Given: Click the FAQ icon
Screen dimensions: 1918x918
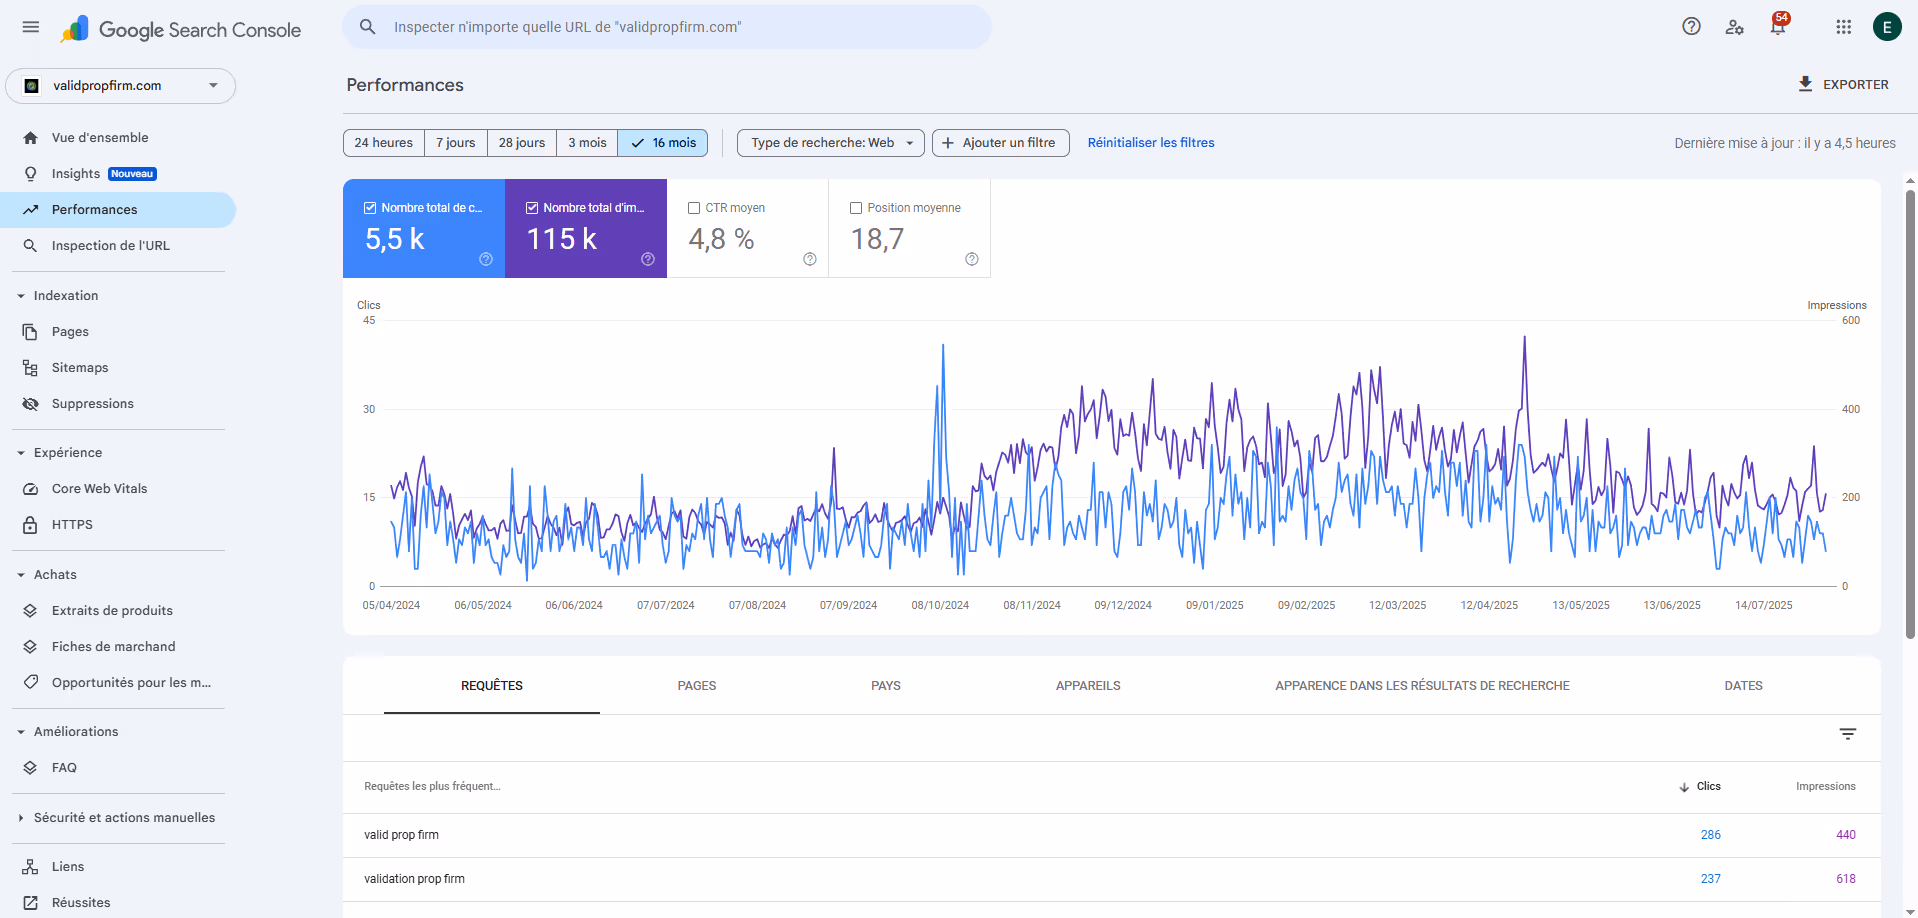Looking at the screenshot, I should point(31,768).
